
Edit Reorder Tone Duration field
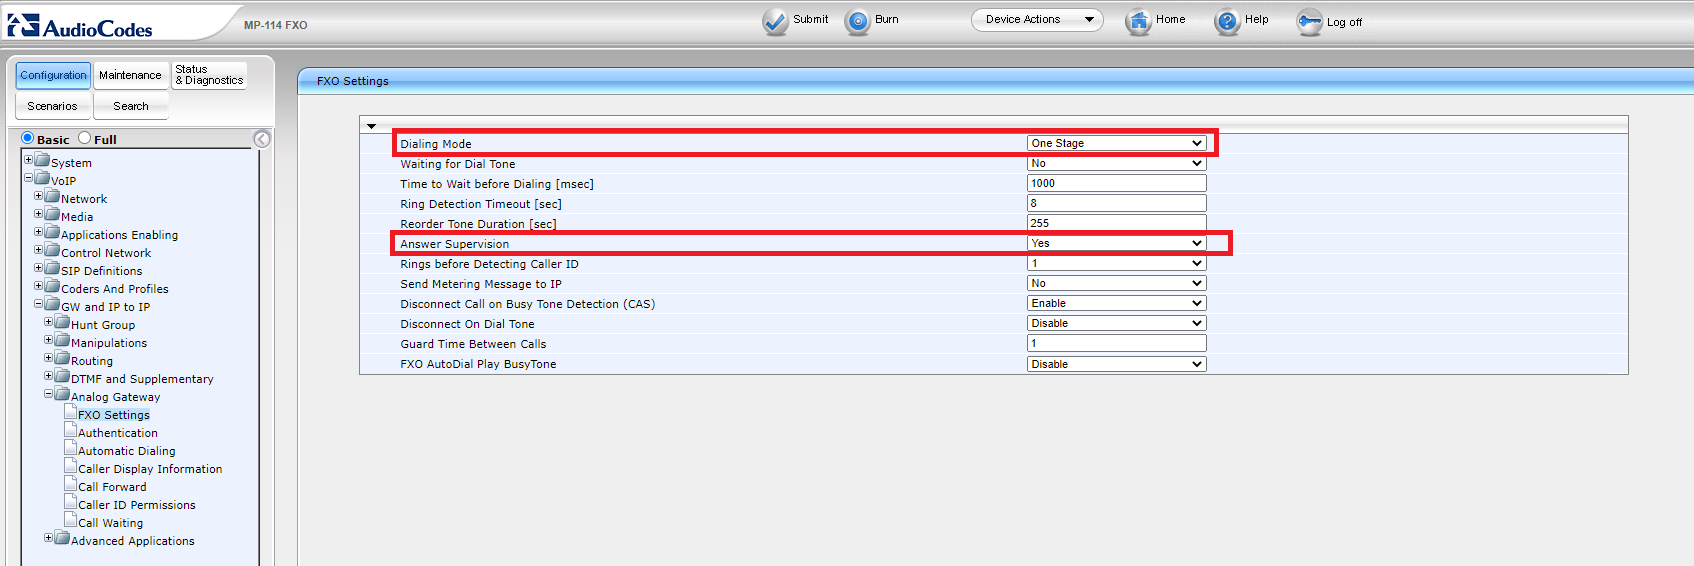click(x=1116, y=223)
